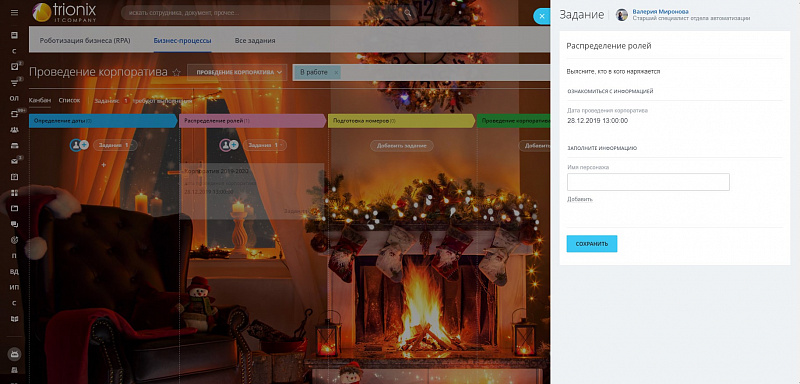Add a user in Определение даты column
This screenshot has height=384, width=800.
[84, 145]
